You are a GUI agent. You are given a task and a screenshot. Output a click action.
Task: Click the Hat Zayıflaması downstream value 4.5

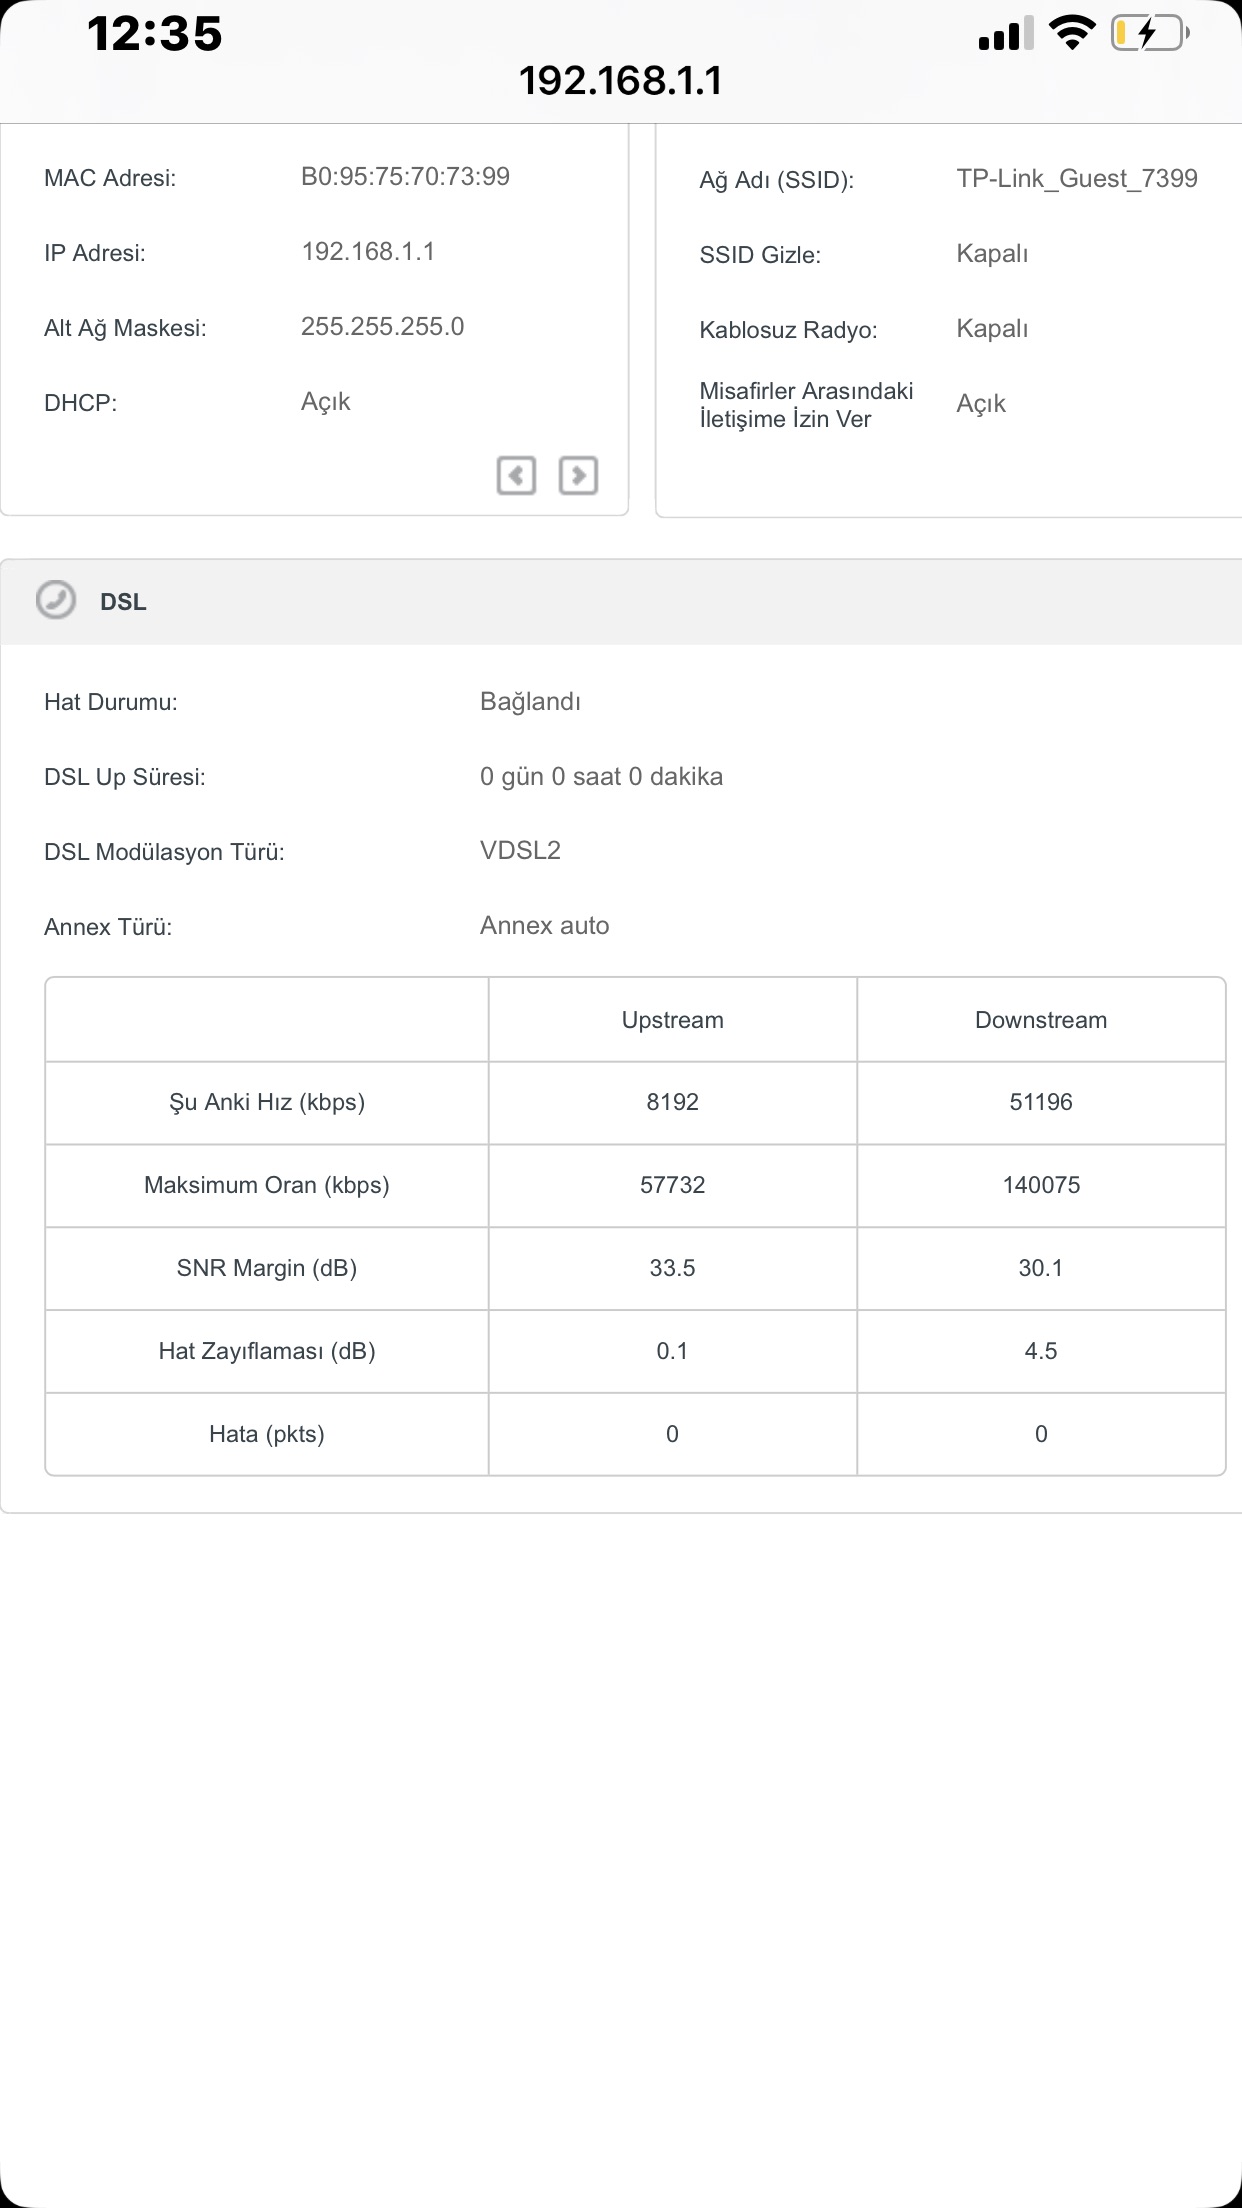click(1041, 1351)
